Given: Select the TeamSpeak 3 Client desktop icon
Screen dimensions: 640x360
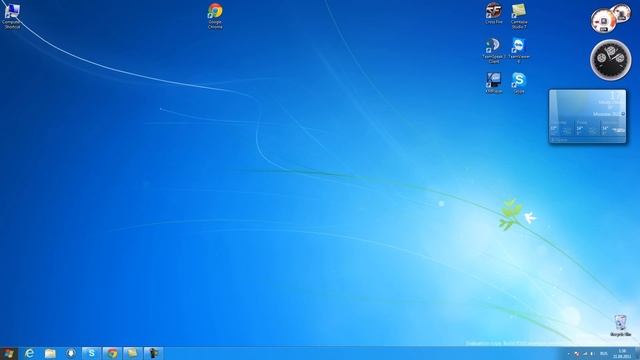Looking at the screenshot, I should coord(493,51).
